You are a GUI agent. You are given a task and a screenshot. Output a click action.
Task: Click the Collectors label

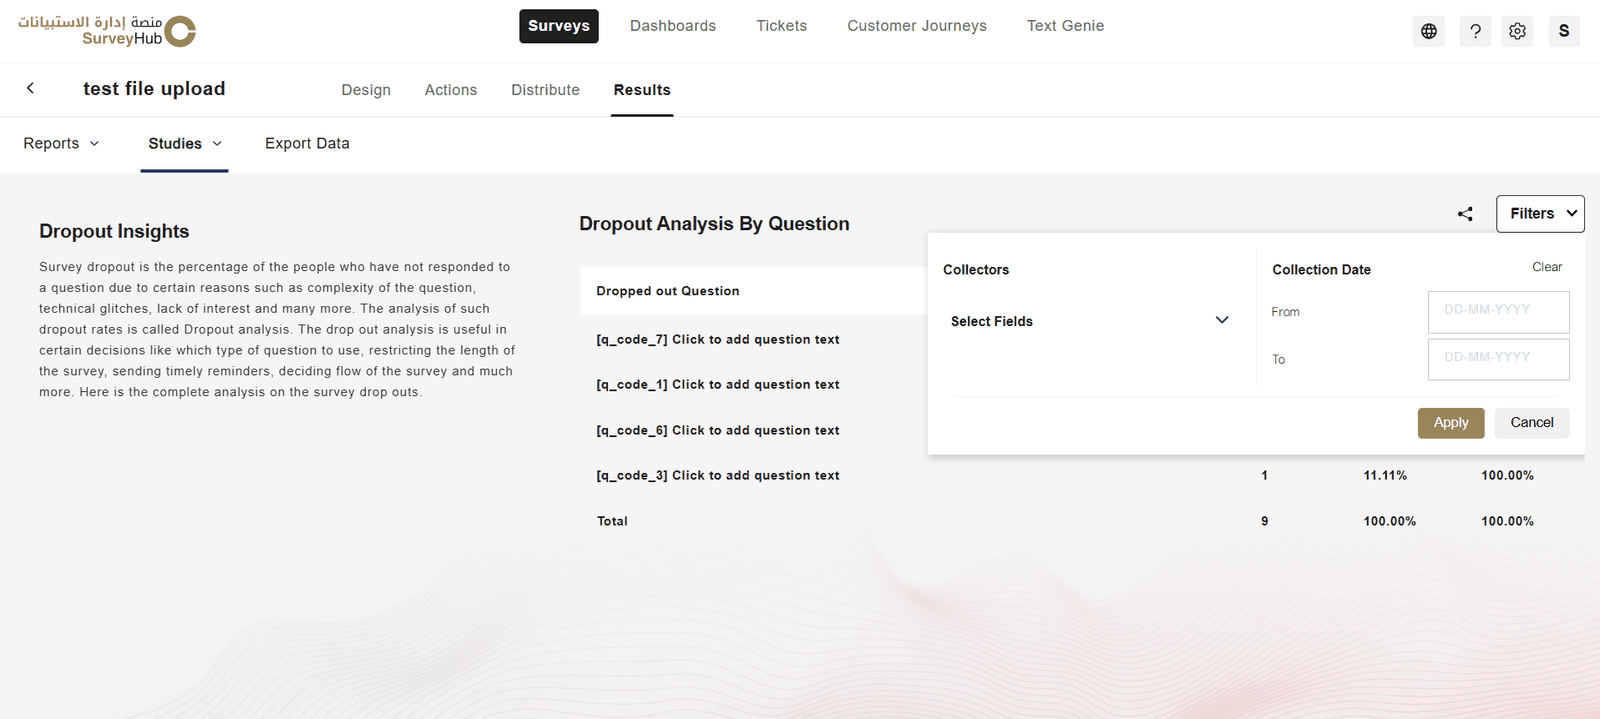click(x=976, y=270)
